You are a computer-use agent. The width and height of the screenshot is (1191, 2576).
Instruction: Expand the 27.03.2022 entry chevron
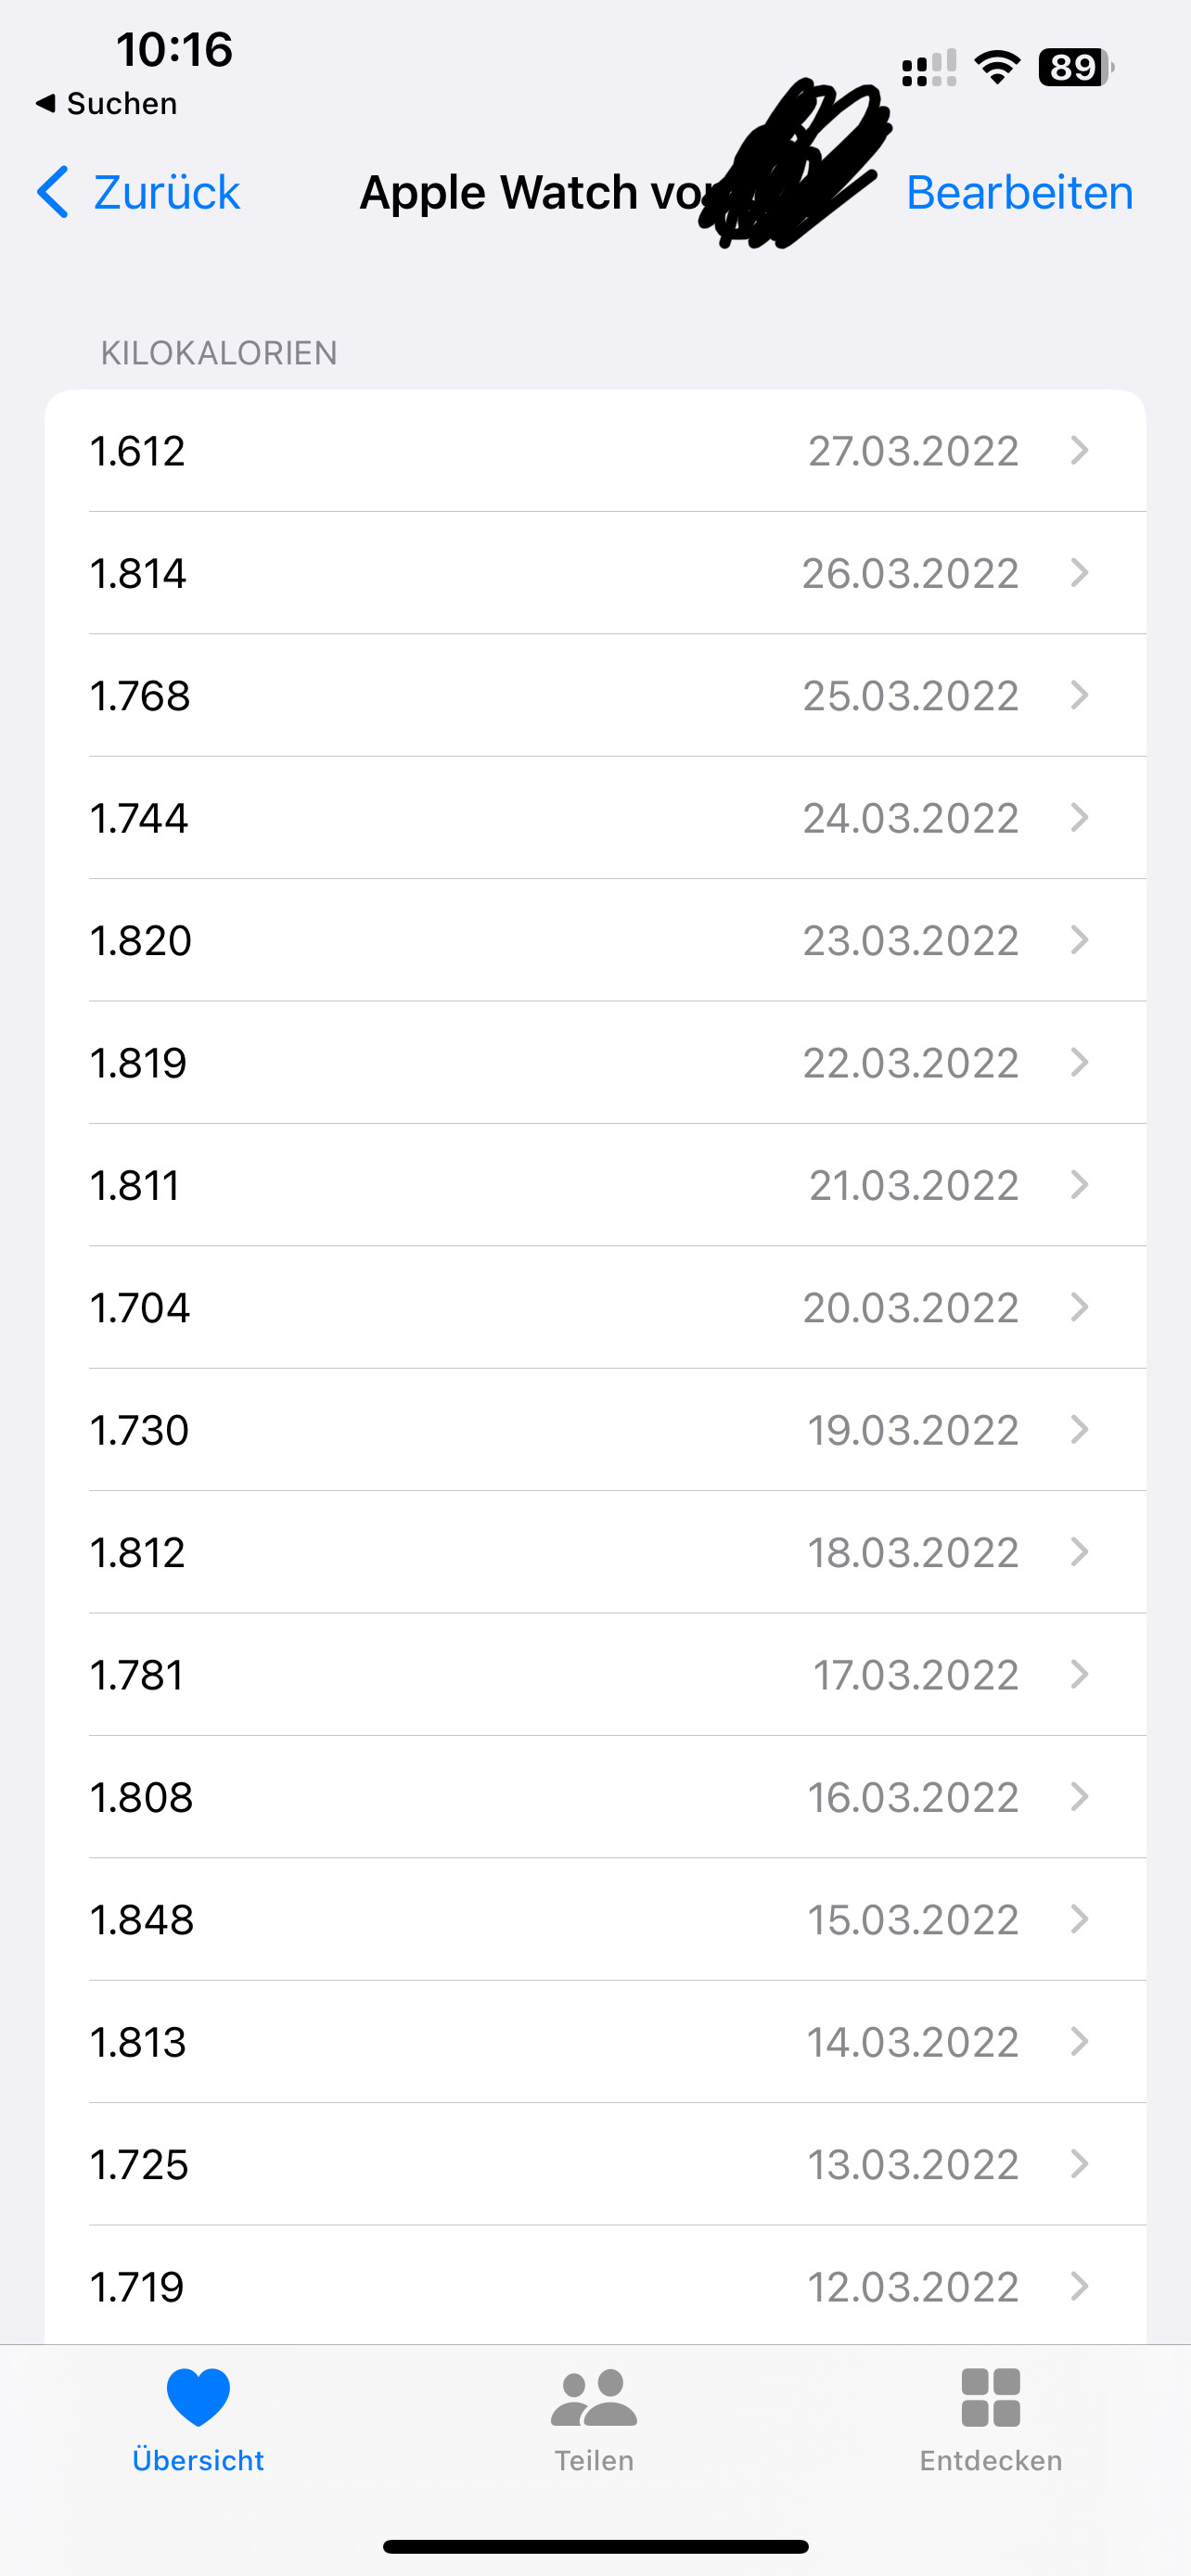[1079, 451]
